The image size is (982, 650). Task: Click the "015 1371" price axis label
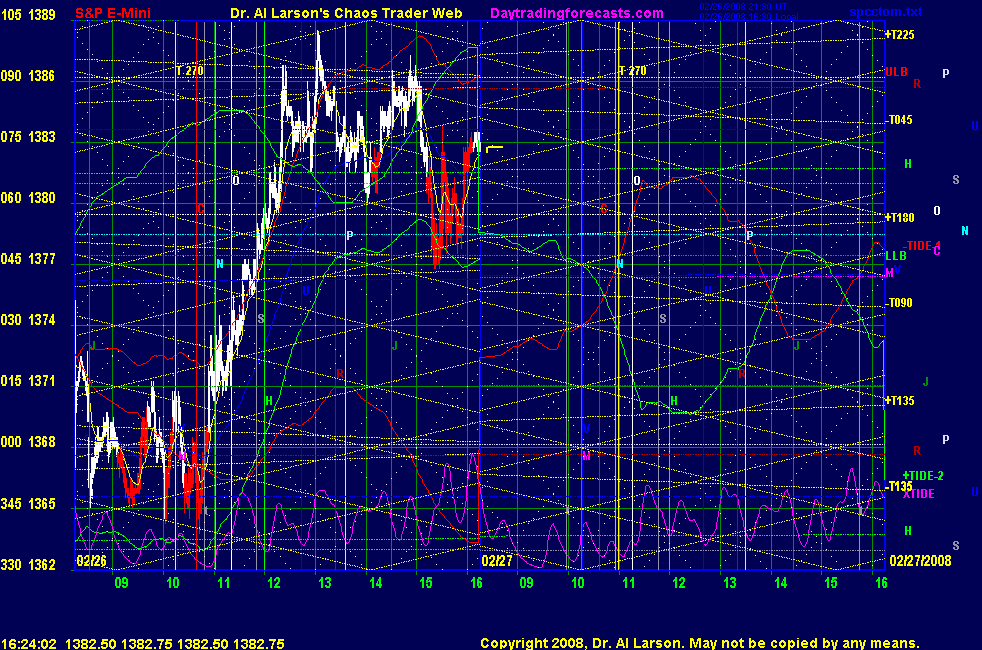click(x=28, y=381)
